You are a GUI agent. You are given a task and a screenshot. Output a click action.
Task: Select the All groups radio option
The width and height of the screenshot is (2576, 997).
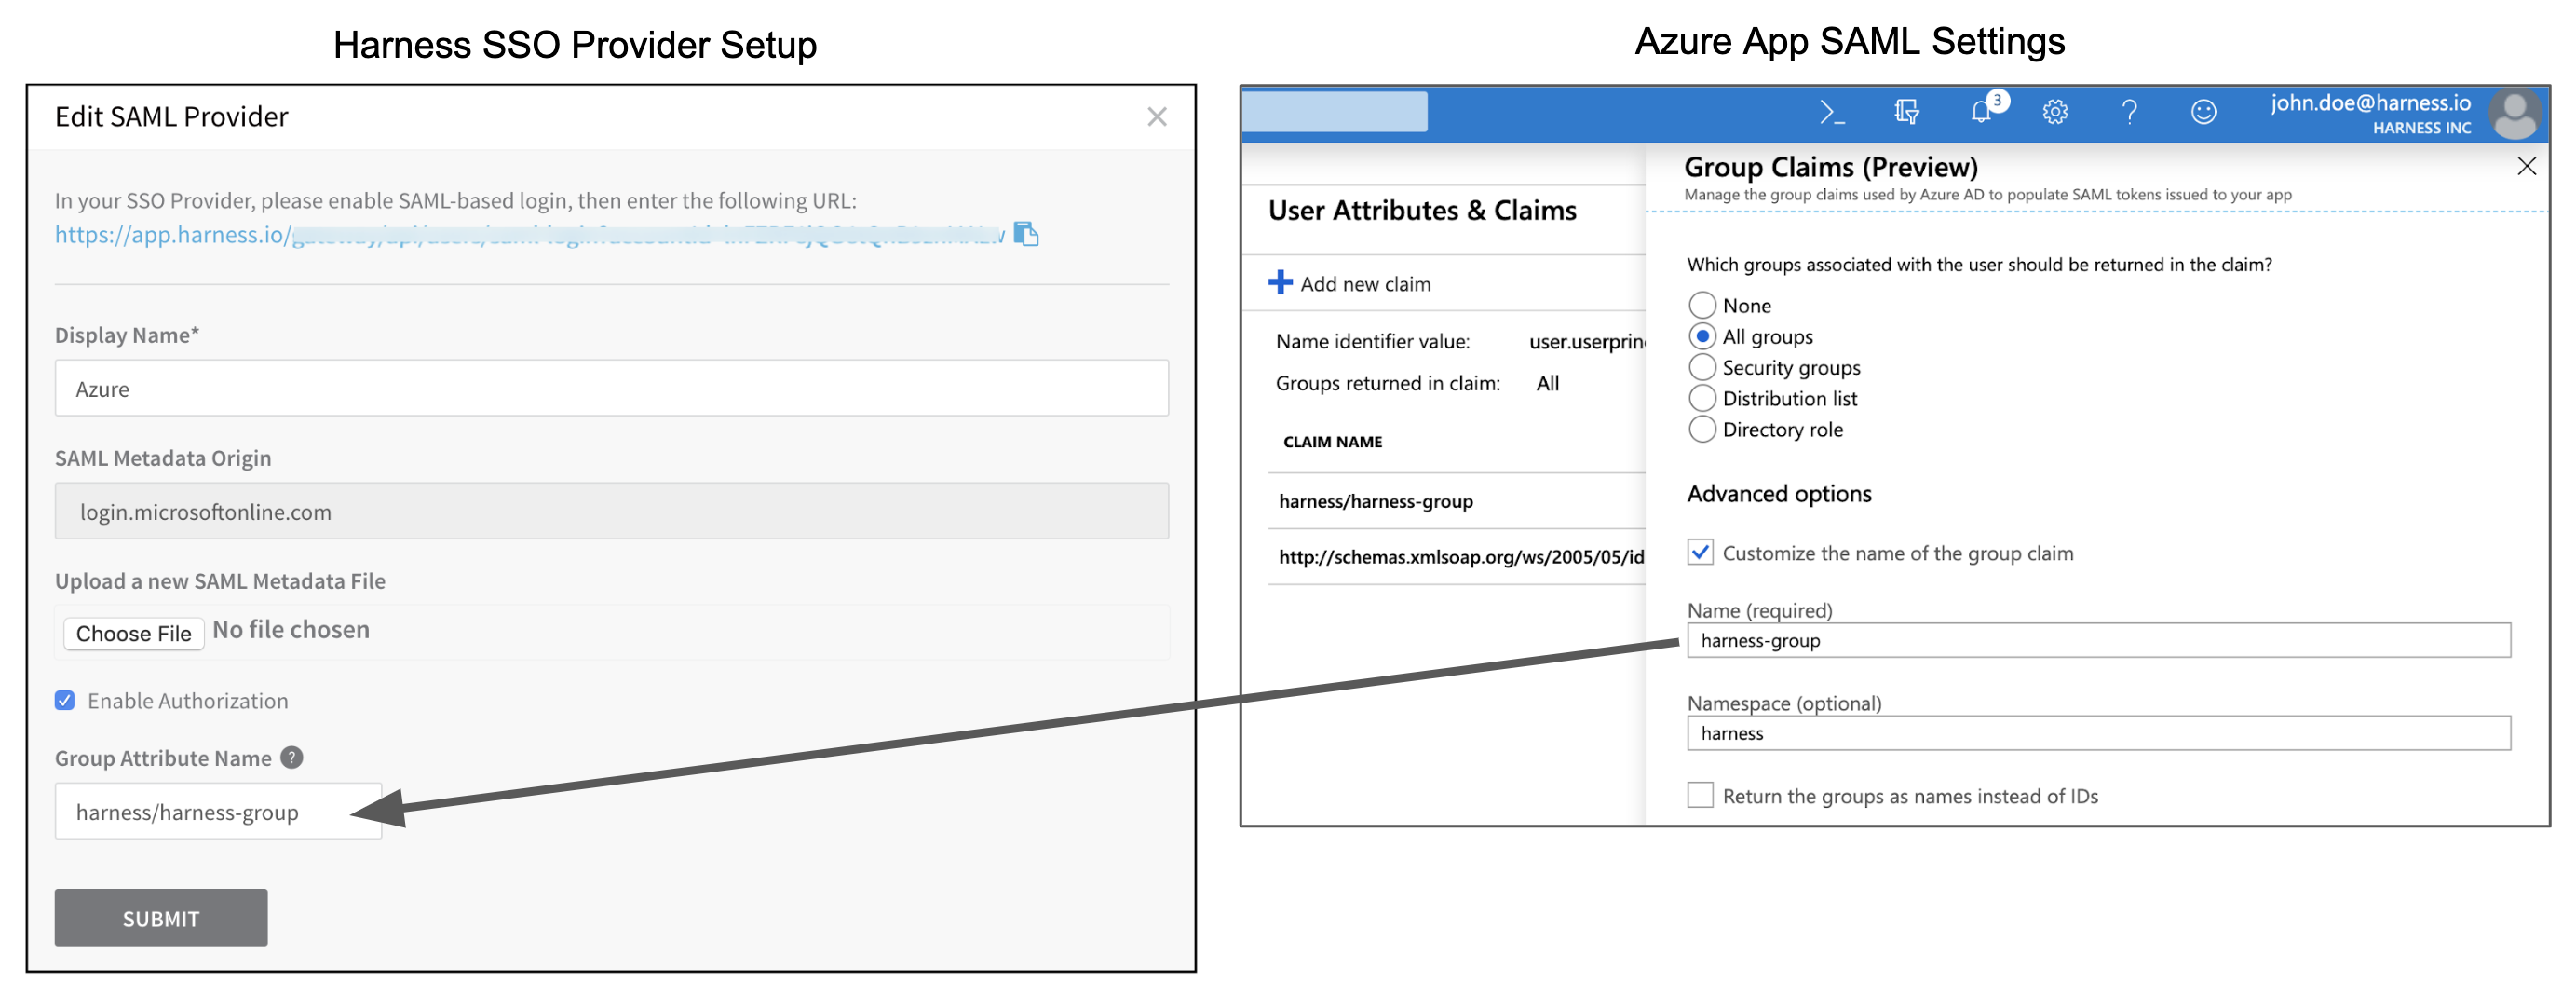pos(1702,336)
